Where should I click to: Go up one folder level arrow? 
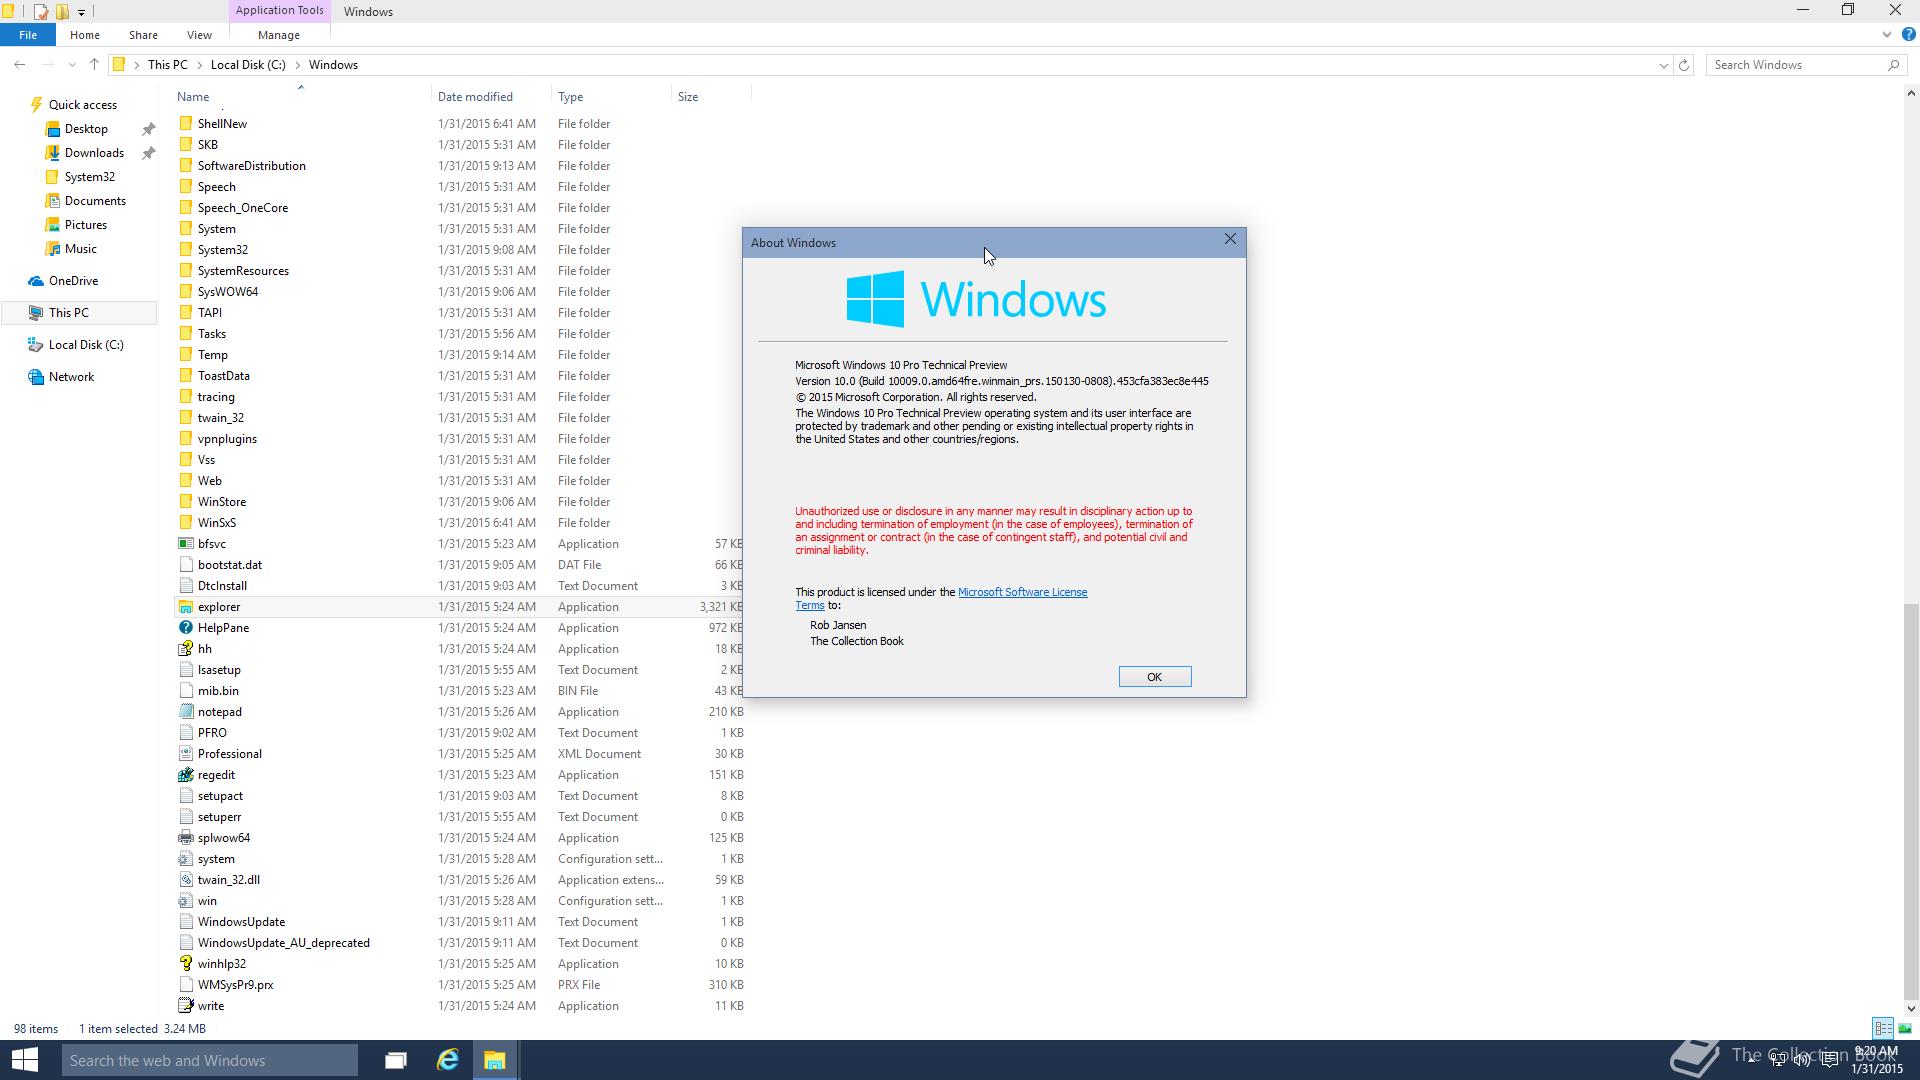pyautogui.click(x=94, y=65)
